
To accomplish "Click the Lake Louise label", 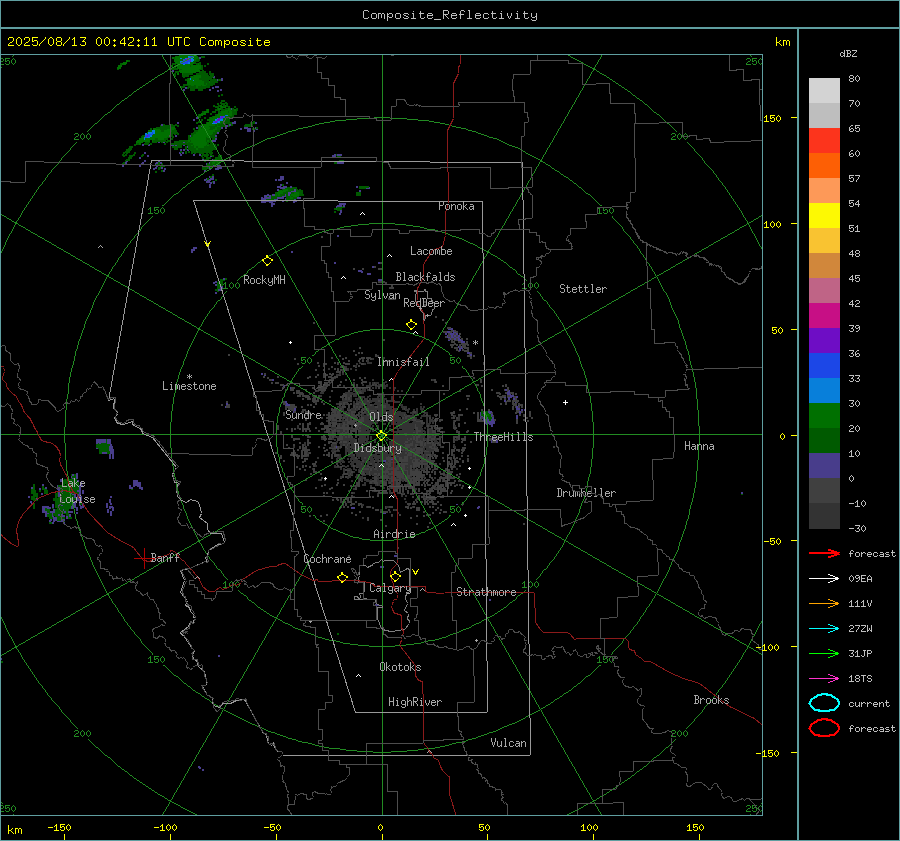I will tap(77, 491).
